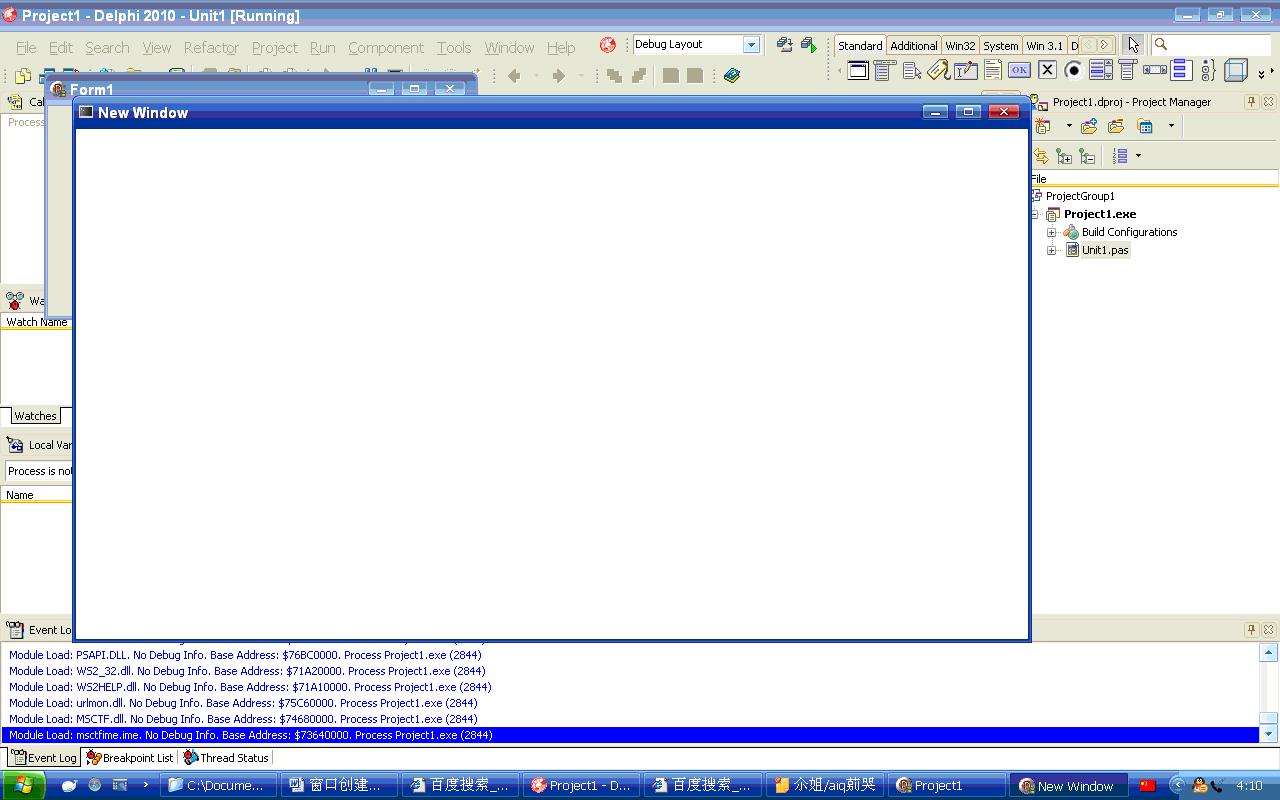Click the set debug desktop icon
Screen dimensions: 1280x800
pos(809,45)
